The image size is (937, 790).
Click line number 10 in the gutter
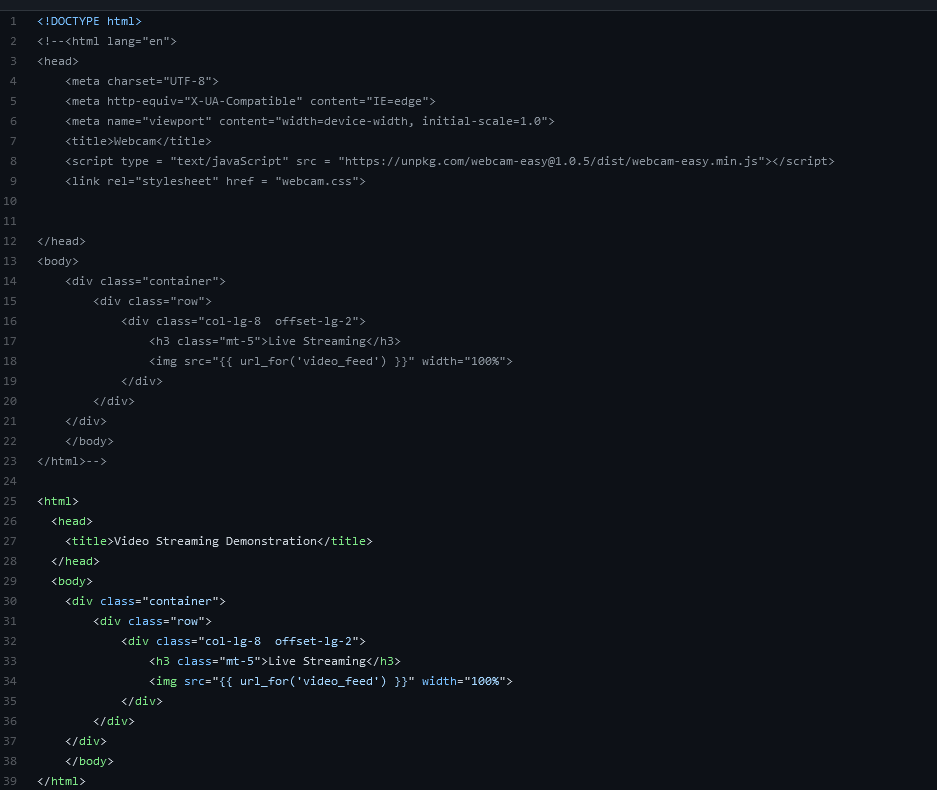tap(10, 201)
